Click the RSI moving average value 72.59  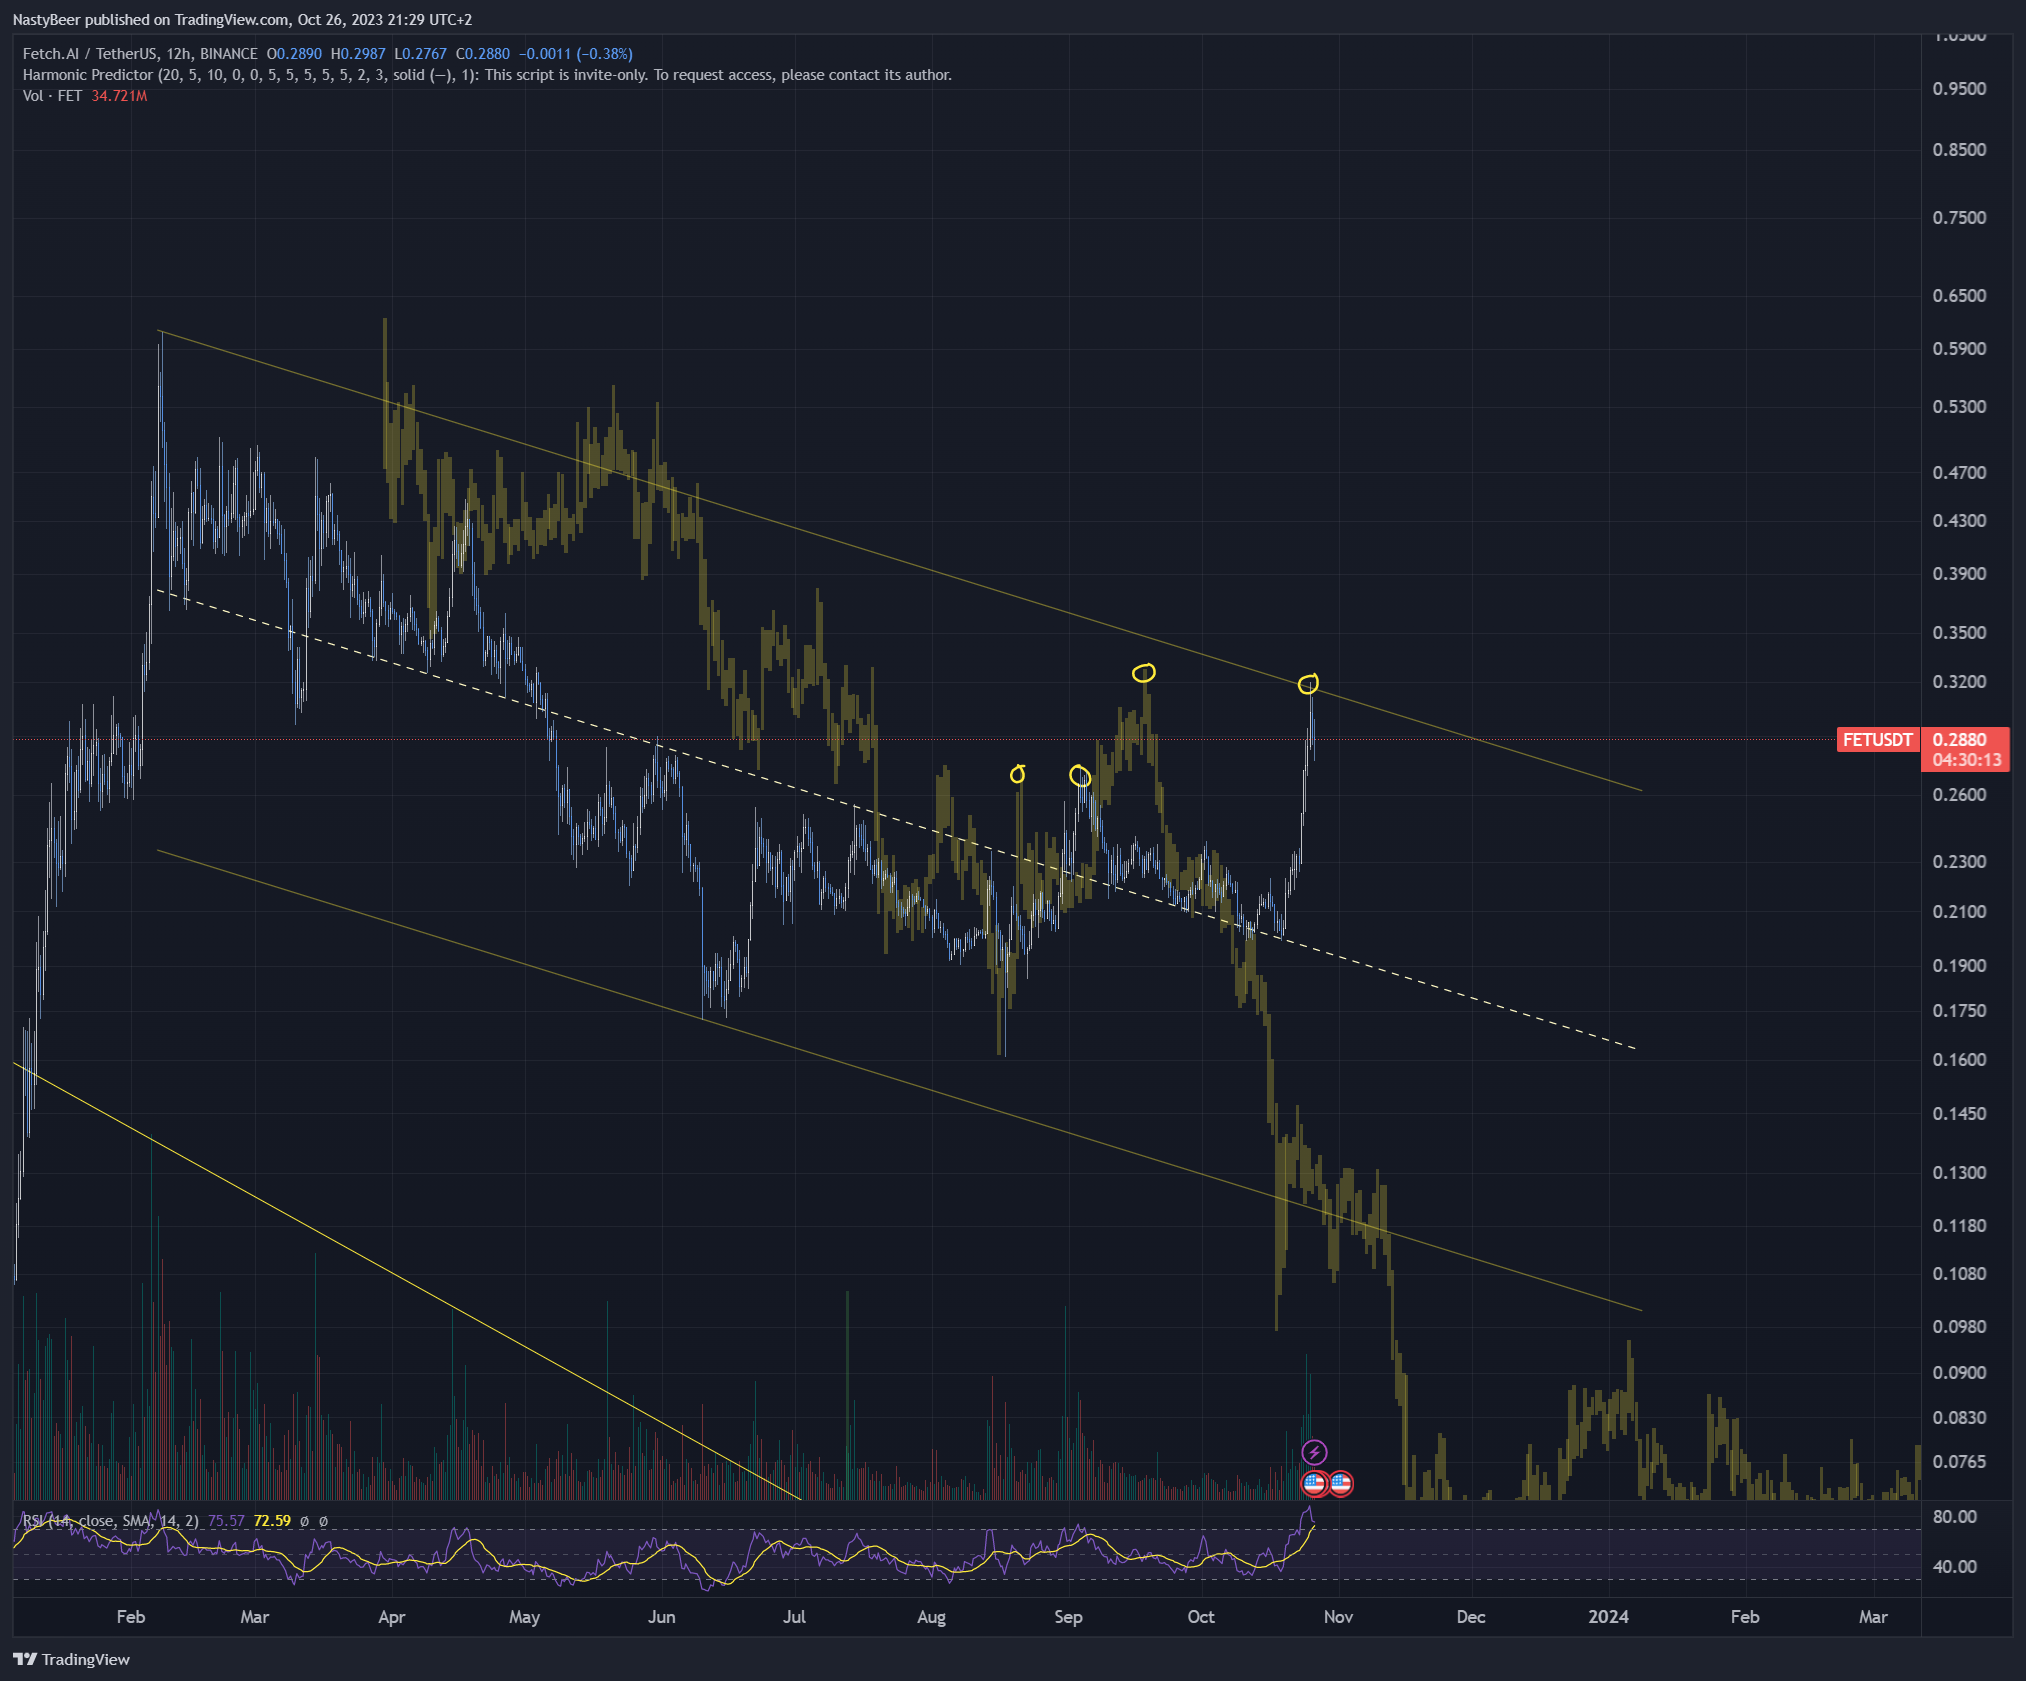272,1521
